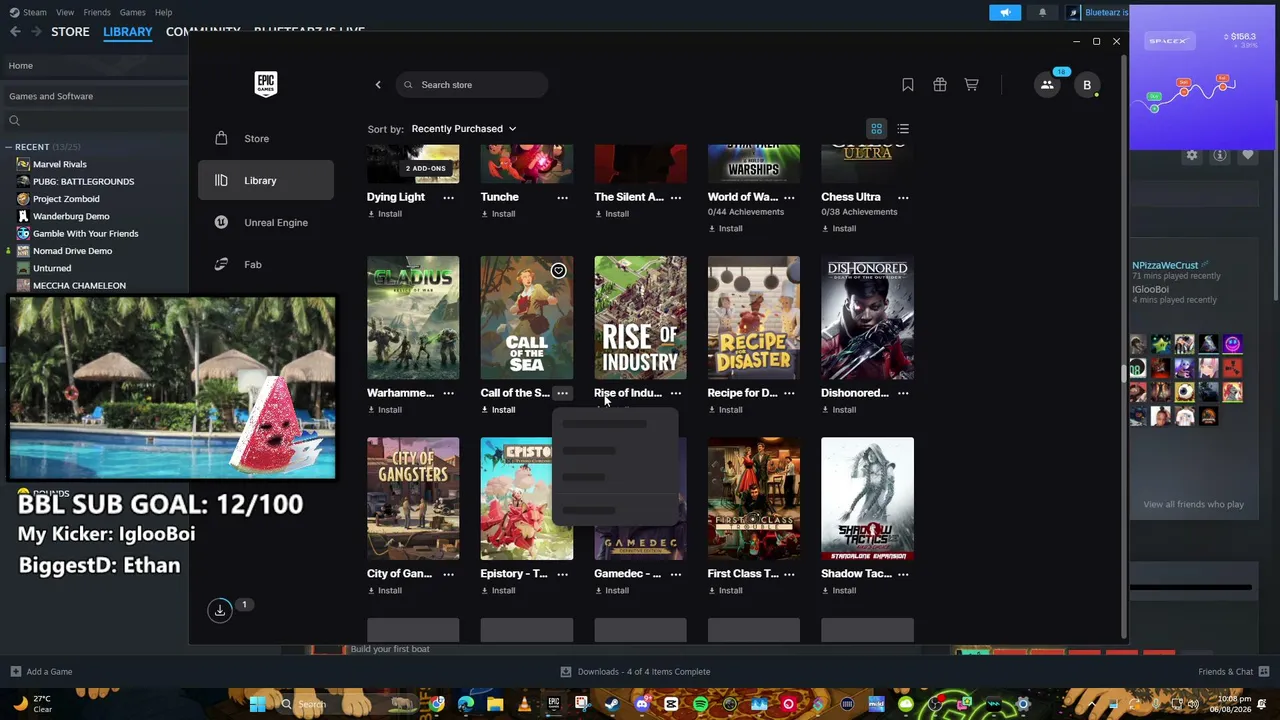Click the Steam library search magnifier icon

coord(14,121)
